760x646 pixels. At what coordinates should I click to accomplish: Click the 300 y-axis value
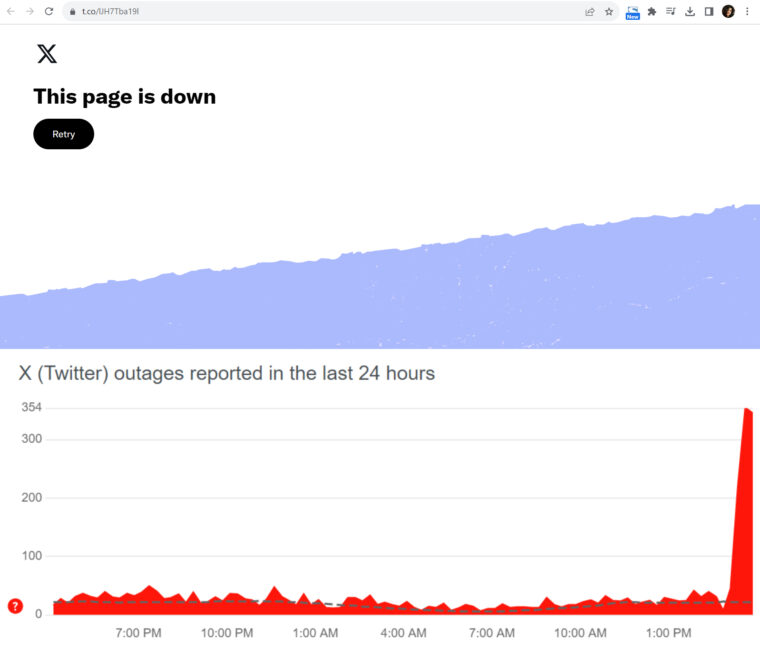click(x=32, y=439)
